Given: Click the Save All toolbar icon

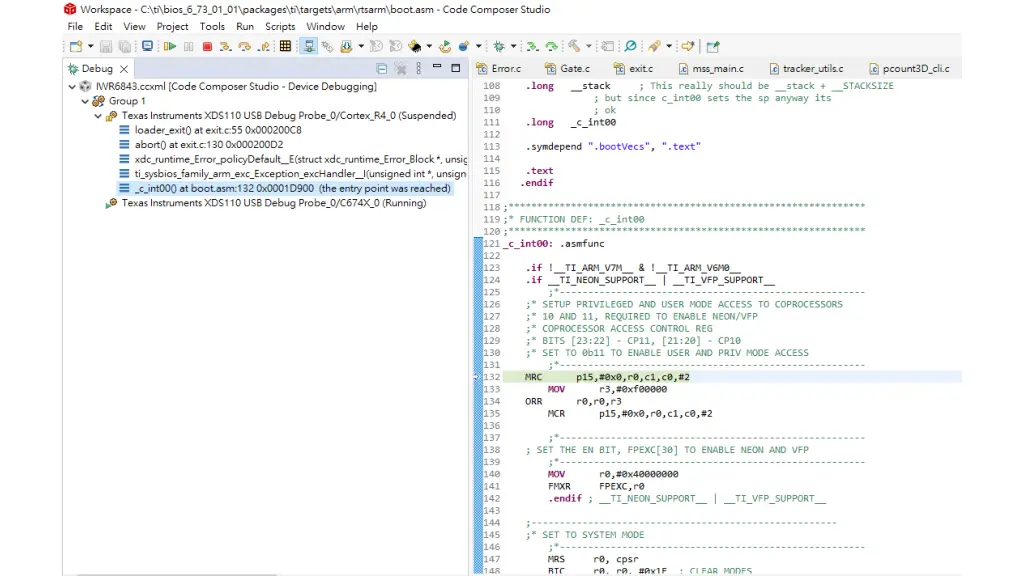Looking at the screenshot, I should (125, 46).
